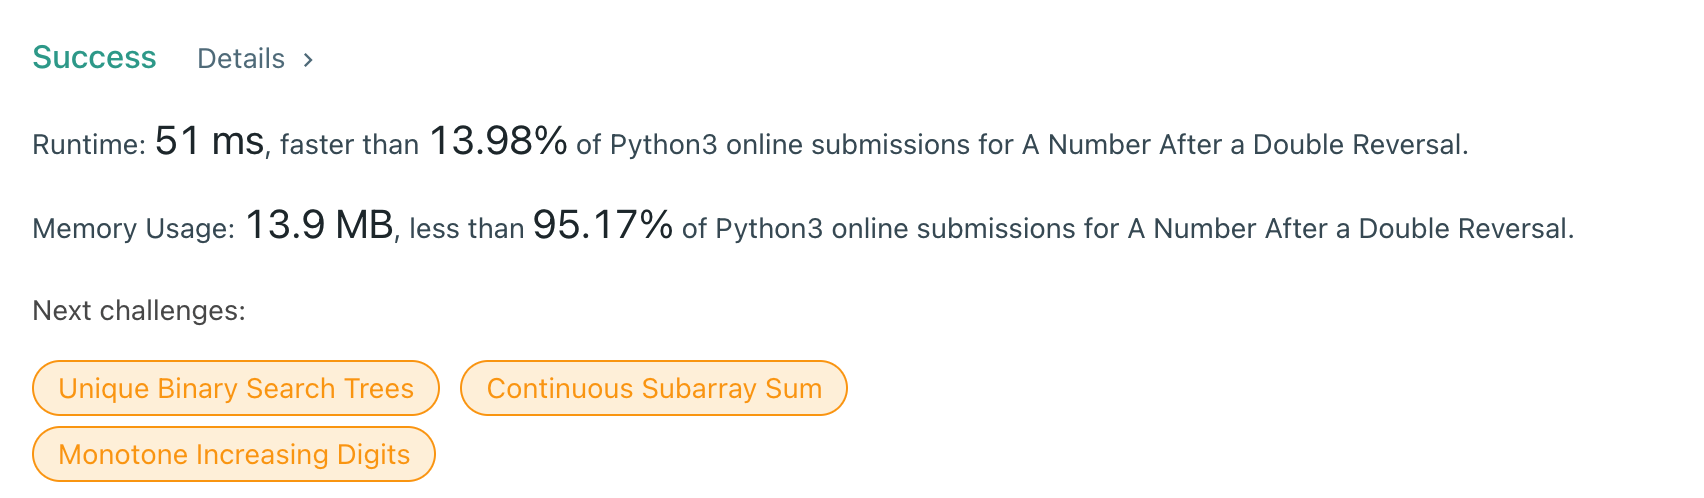Expand the chevron arrow beside Details
1704x498 pixels.
[x=308, y=60]
